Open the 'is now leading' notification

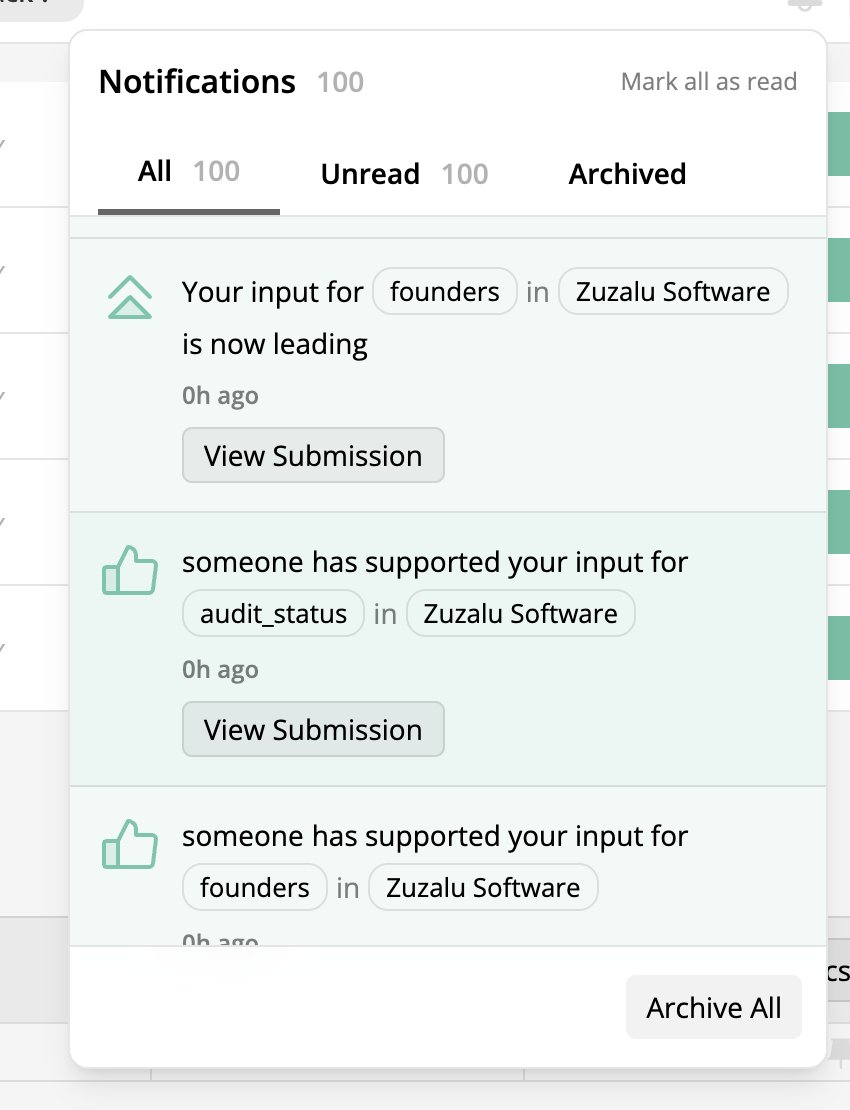tap(448, 375)
